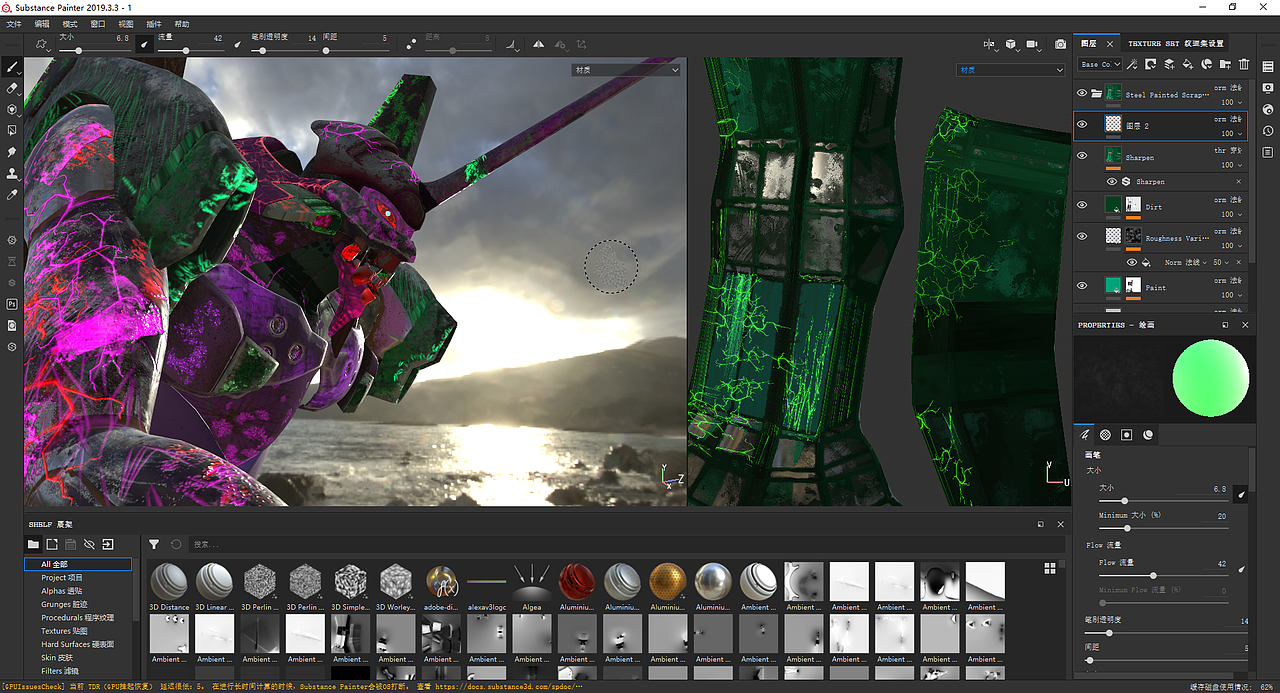
Task: Click the Shelf import resource icon
Action: pyautogui.click(x=107, y=545)
